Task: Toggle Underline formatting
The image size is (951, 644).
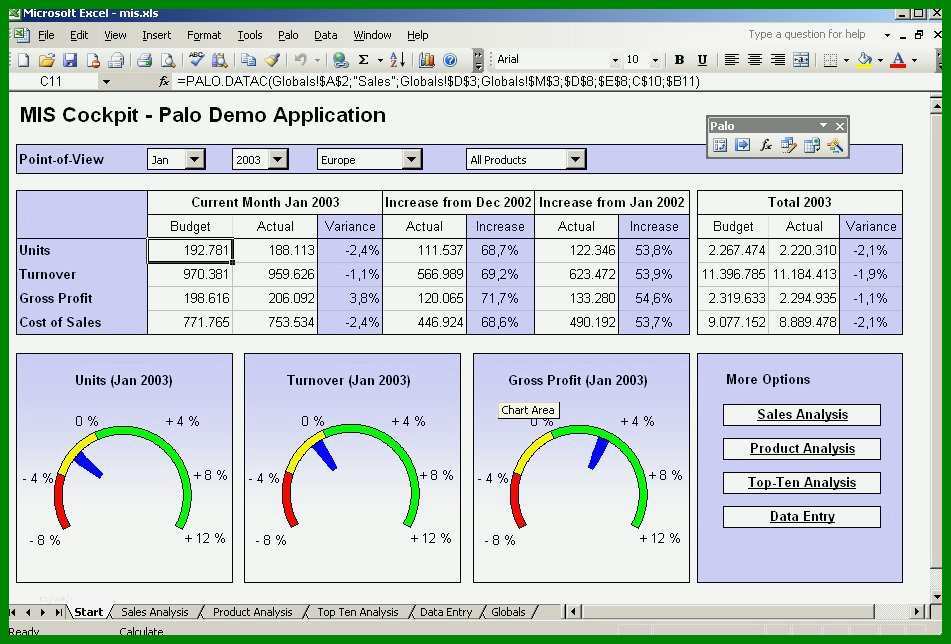Action: pyautogui.click(x=702, y=59)
